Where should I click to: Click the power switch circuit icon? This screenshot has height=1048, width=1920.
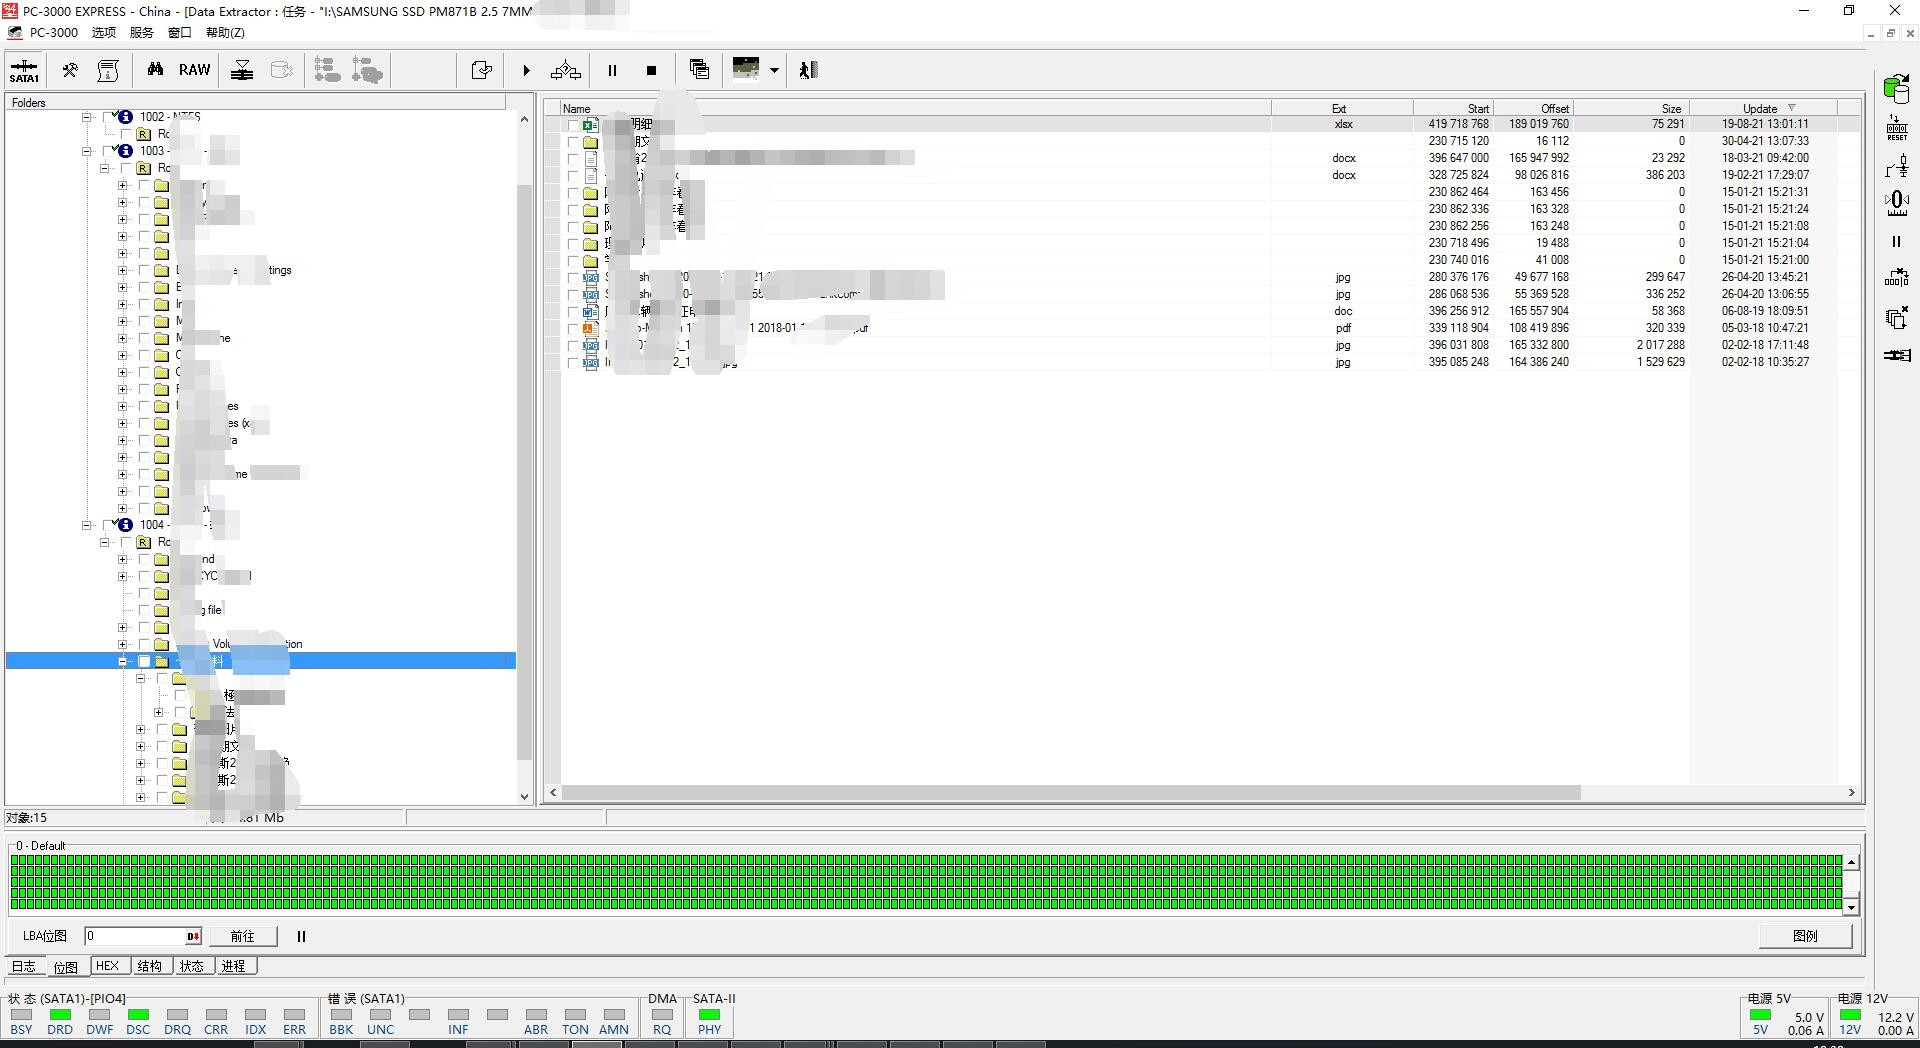1896,166
